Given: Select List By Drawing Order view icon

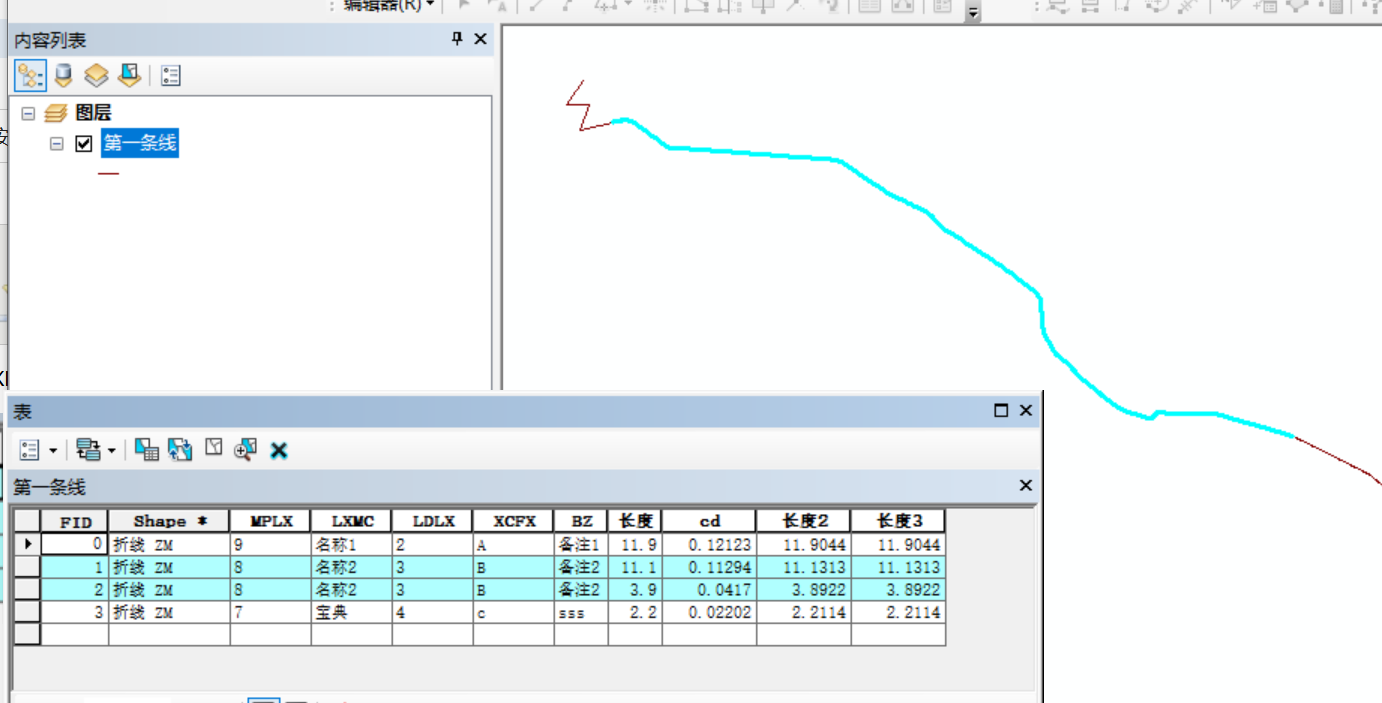Looking at the screenshot, I should 31,75.
